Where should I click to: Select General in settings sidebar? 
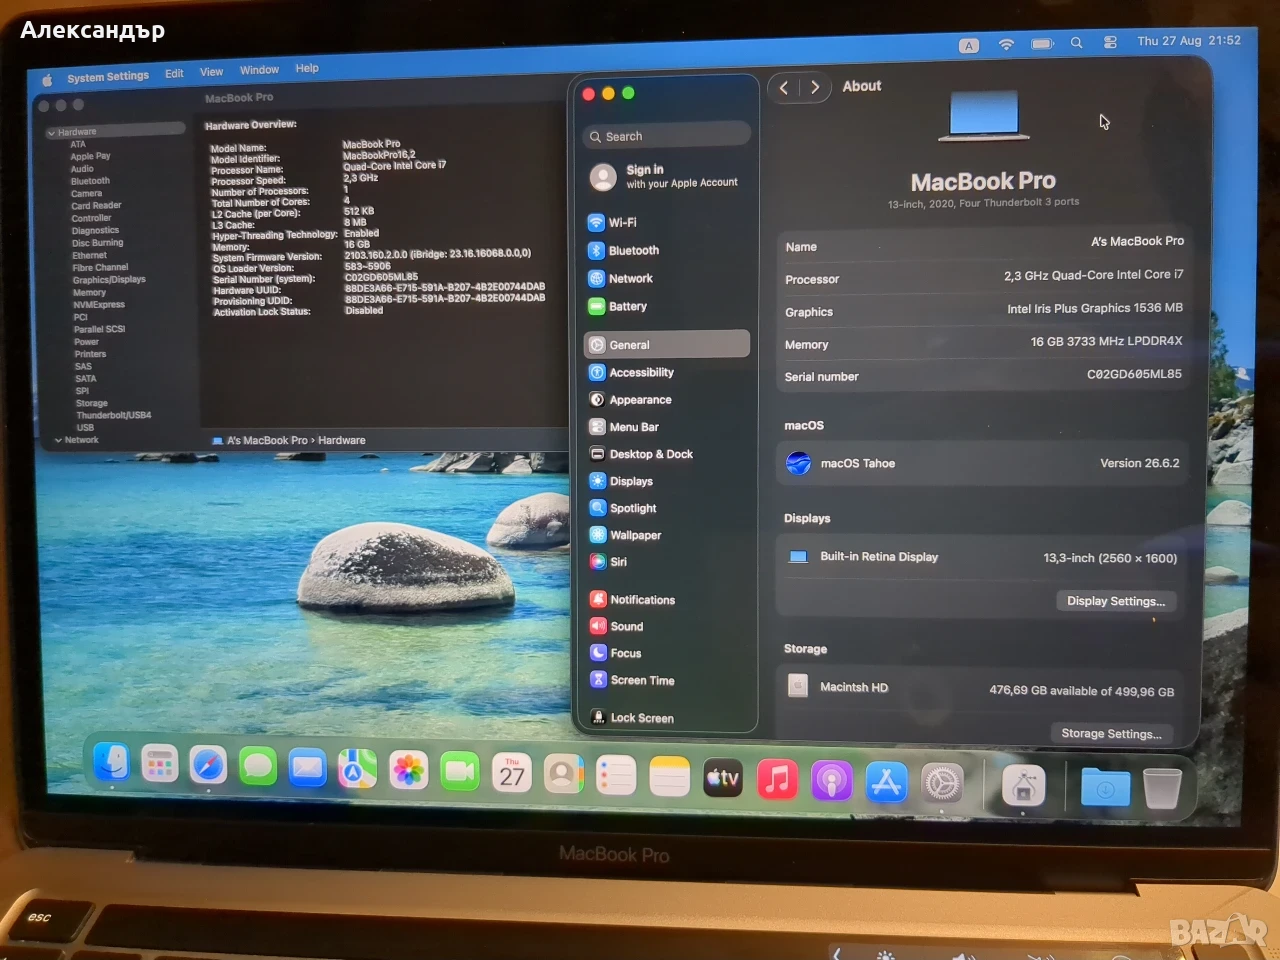click(666, 344)
